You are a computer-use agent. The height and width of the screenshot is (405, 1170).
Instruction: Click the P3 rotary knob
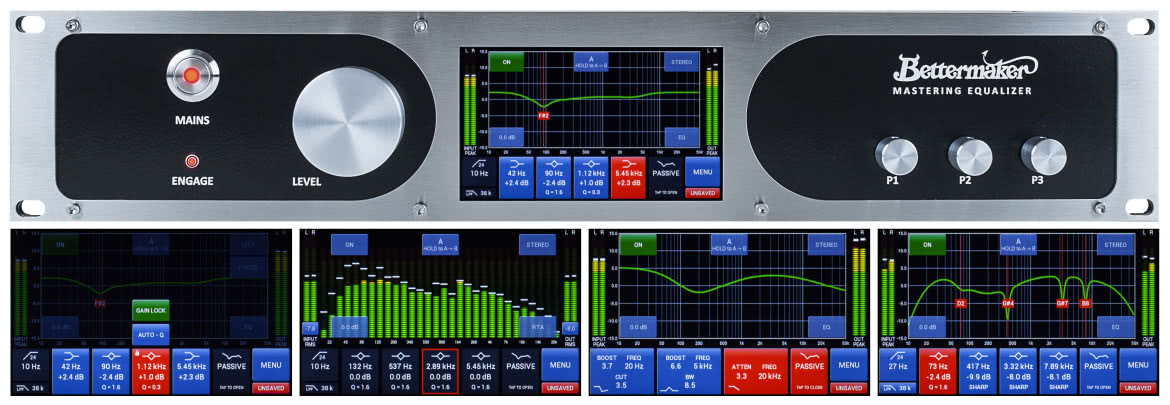1043,156
